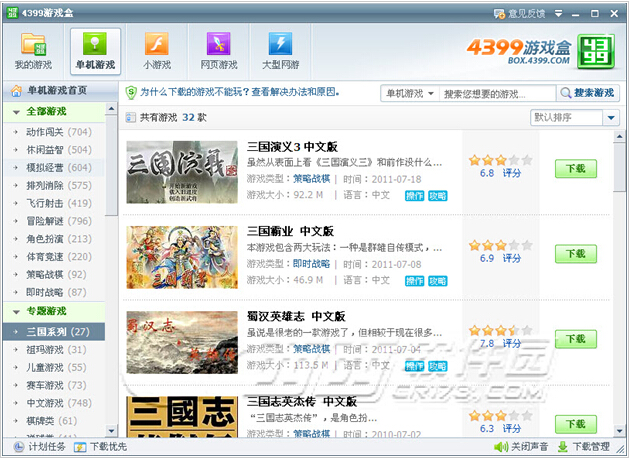
Task: Select 即时战略 (87) category
Action: click(54, 292)
